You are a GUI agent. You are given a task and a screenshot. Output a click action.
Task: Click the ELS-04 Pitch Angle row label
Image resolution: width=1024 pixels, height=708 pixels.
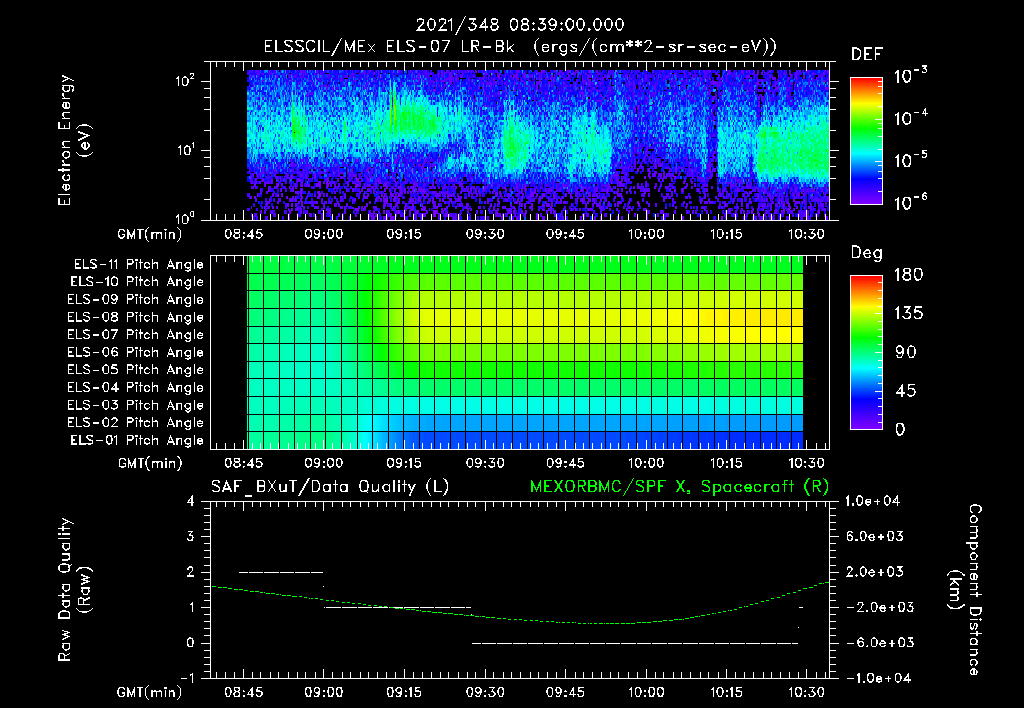tap(135, 388)
